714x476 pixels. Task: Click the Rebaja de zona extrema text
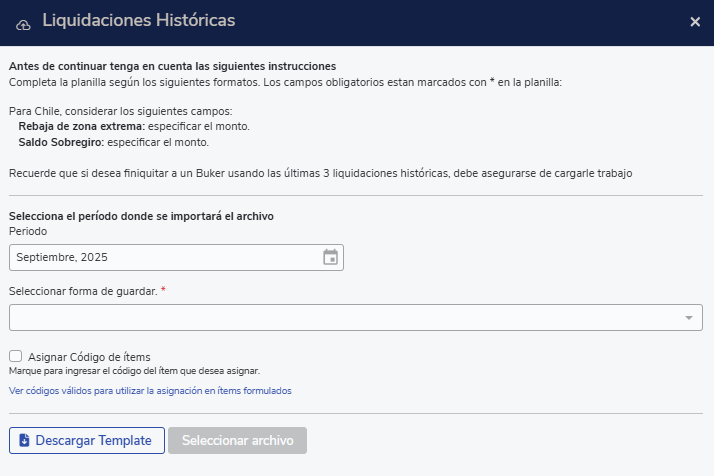(82, 127)
